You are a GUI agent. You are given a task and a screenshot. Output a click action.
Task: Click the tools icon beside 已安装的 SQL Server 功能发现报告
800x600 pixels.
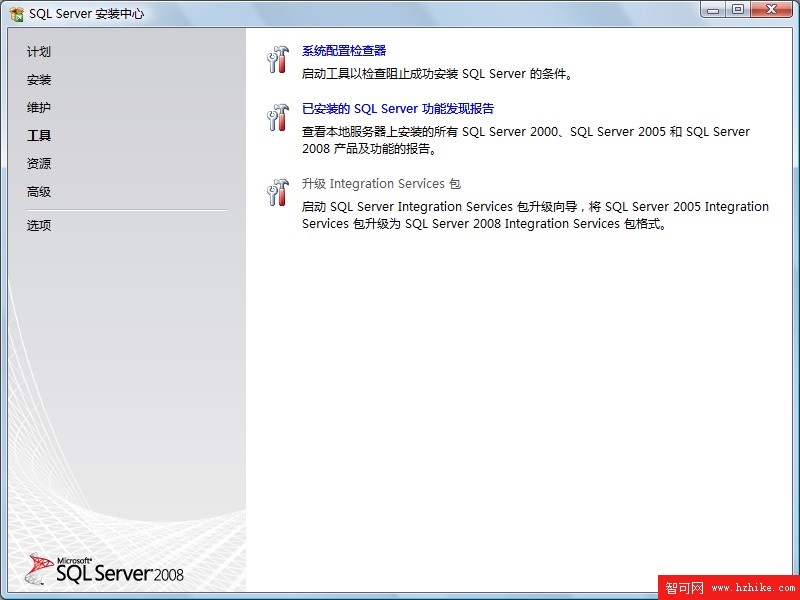[278, 117]
